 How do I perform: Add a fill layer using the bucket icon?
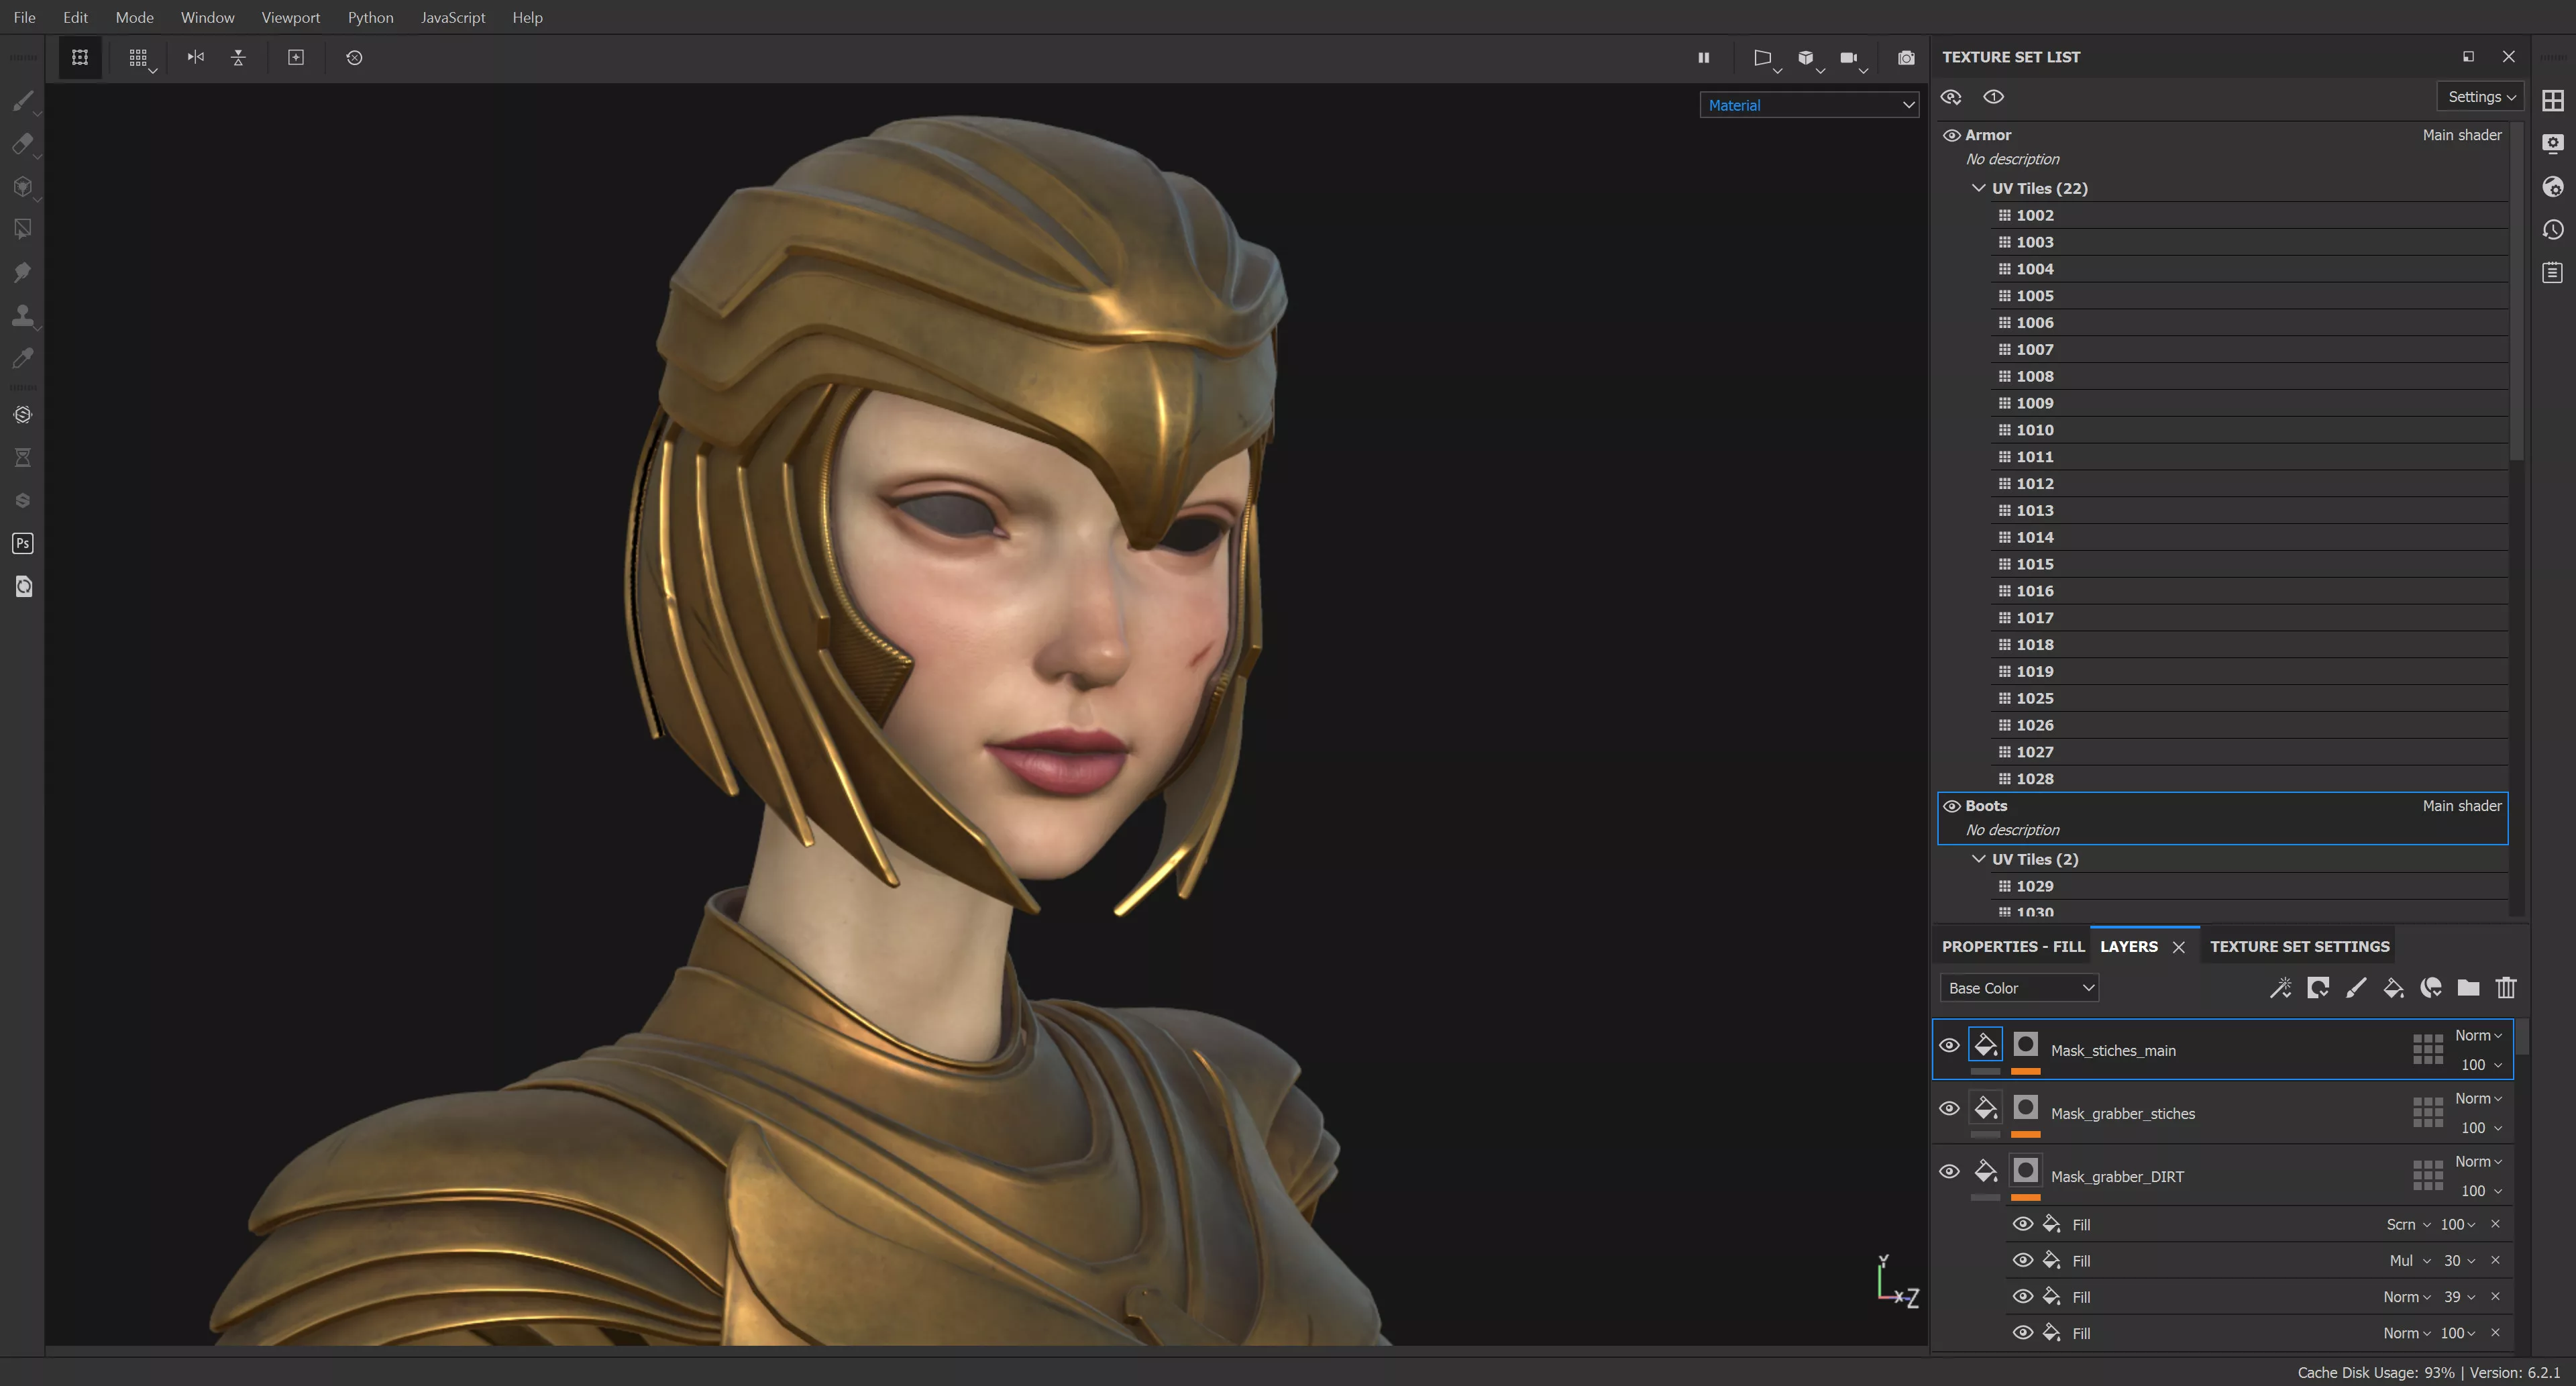[x=2393, y=988]
